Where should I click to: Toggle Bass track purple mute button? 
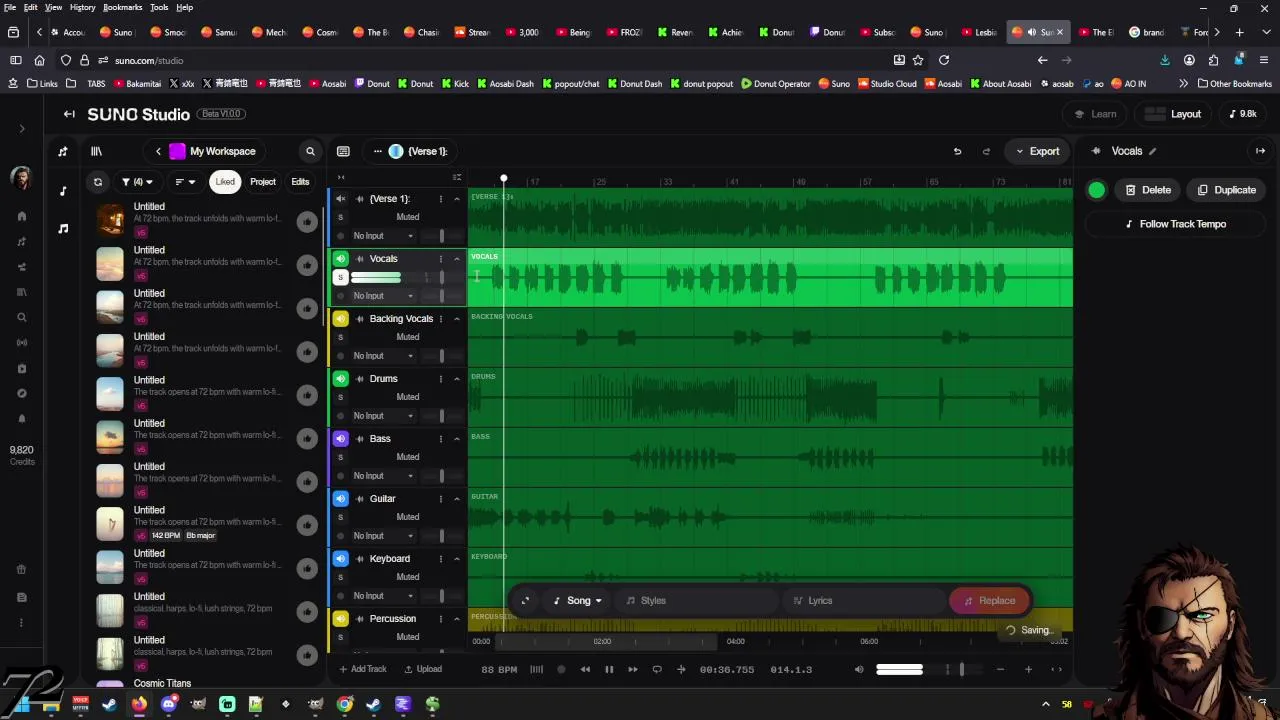tap(340, 439)
